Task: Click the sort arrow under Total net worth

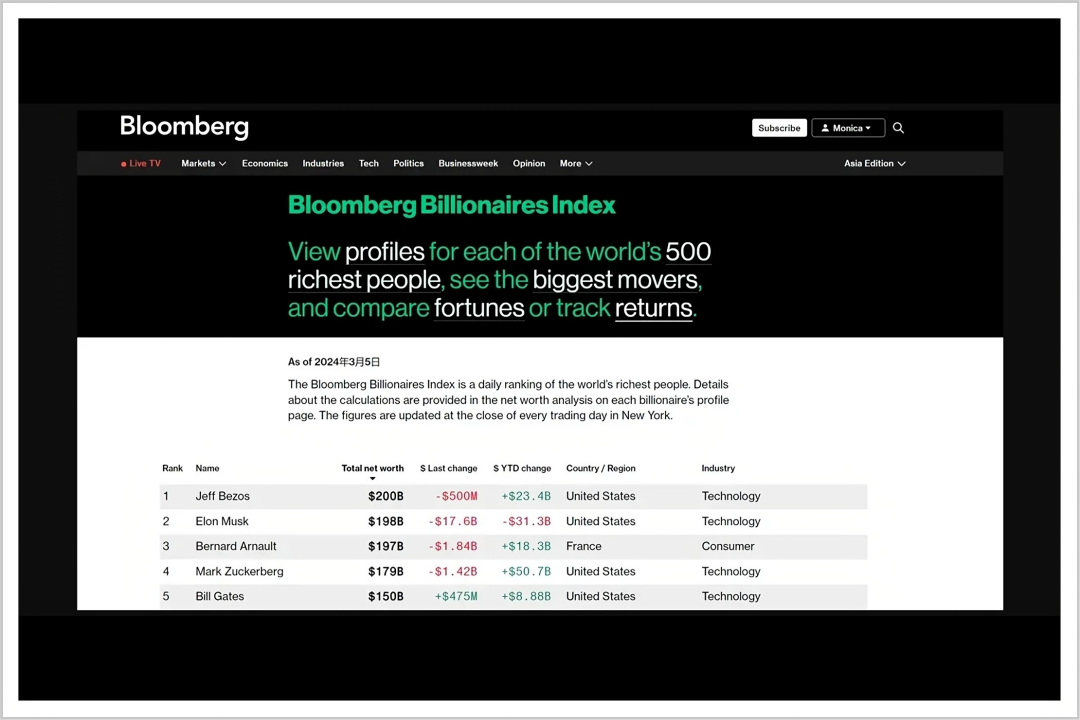Action: (x=373, y=478)
